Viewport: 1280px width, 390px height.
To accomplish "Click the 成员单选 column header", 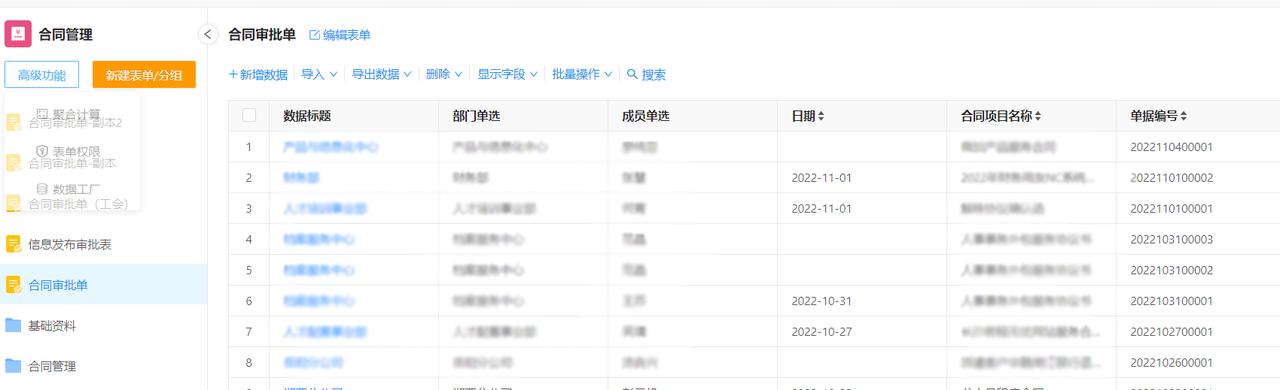I will click(x=645, y=116).
